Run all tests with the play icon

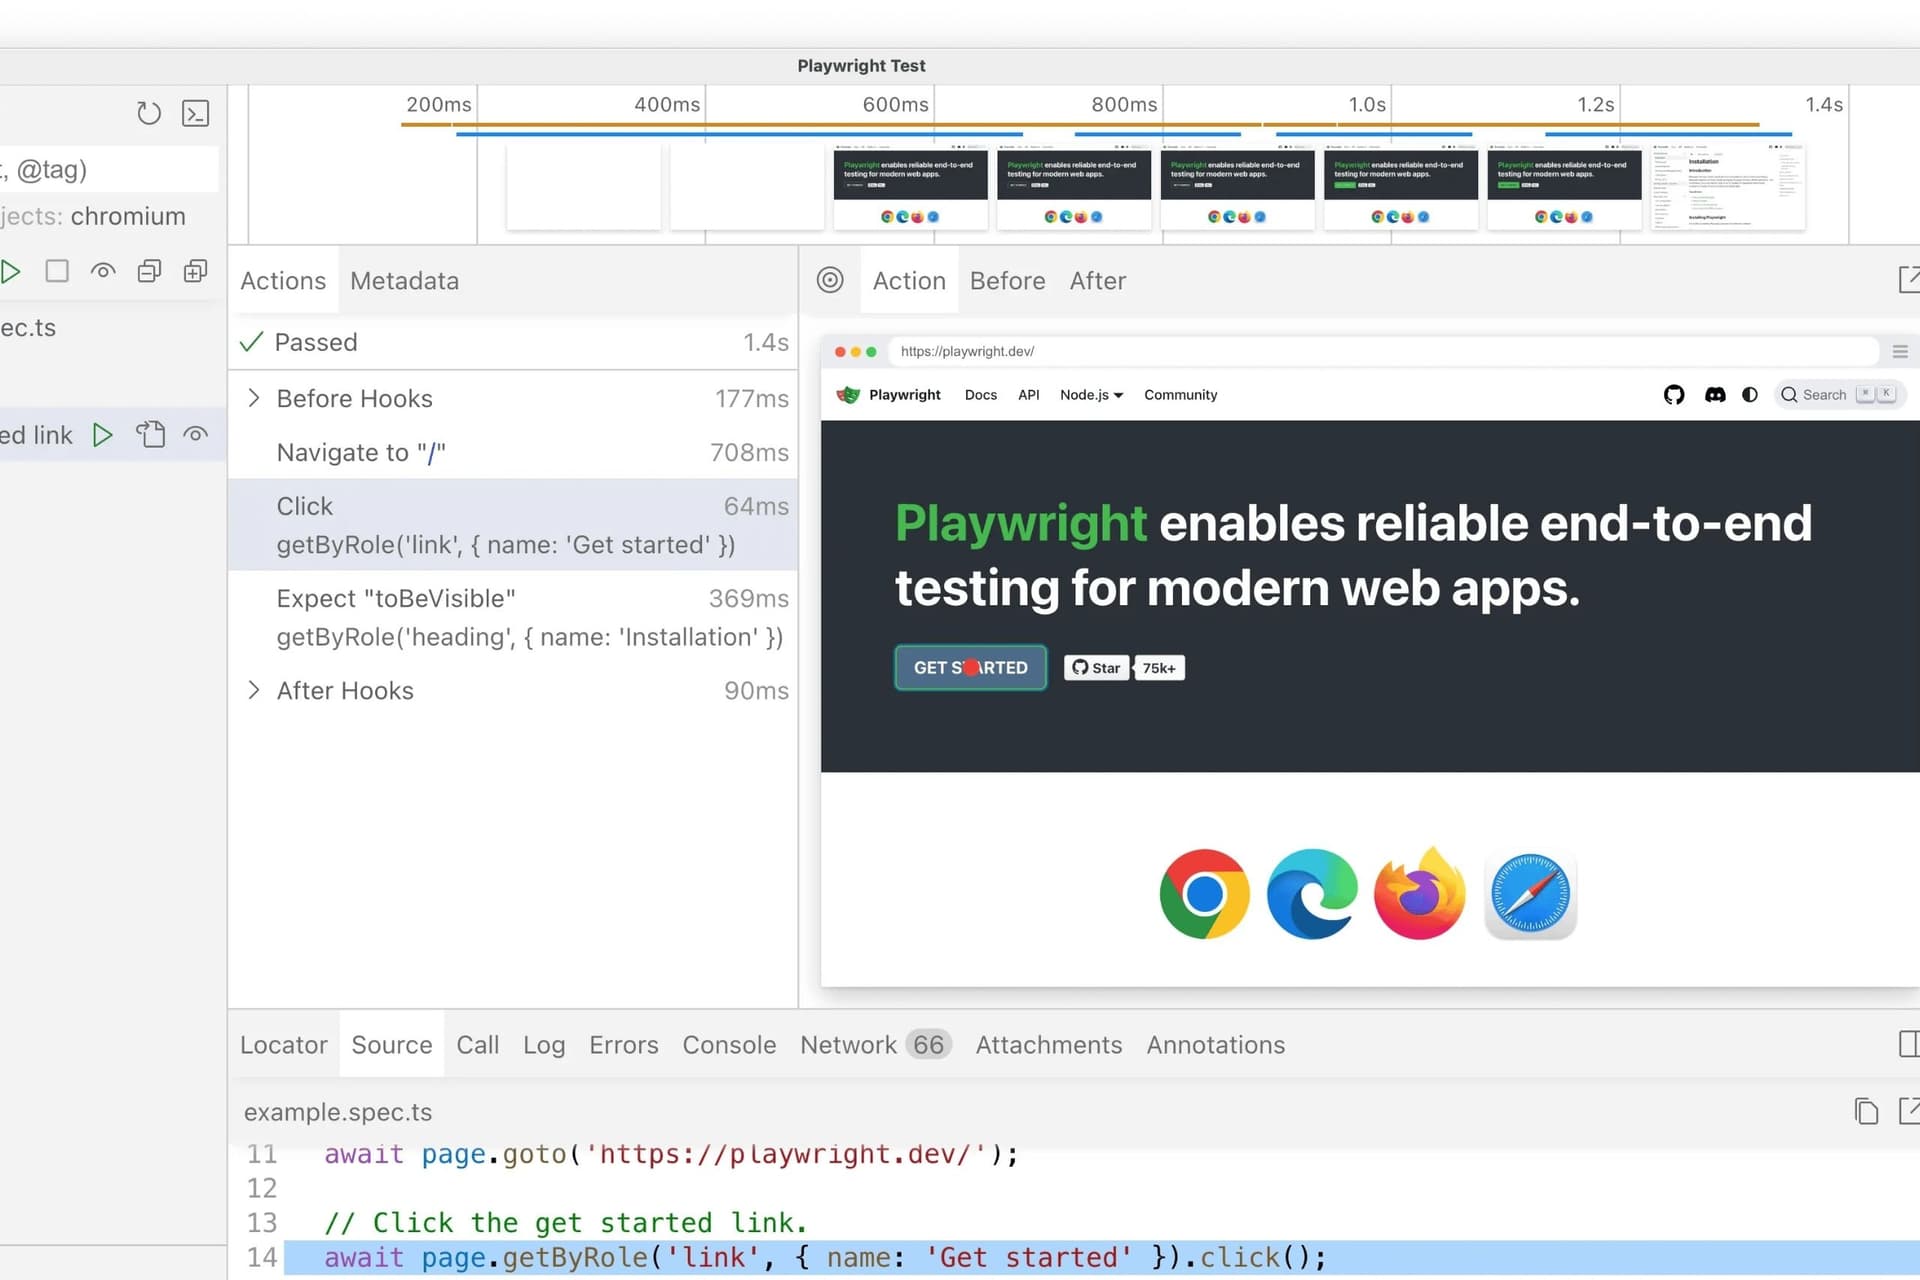10,271
